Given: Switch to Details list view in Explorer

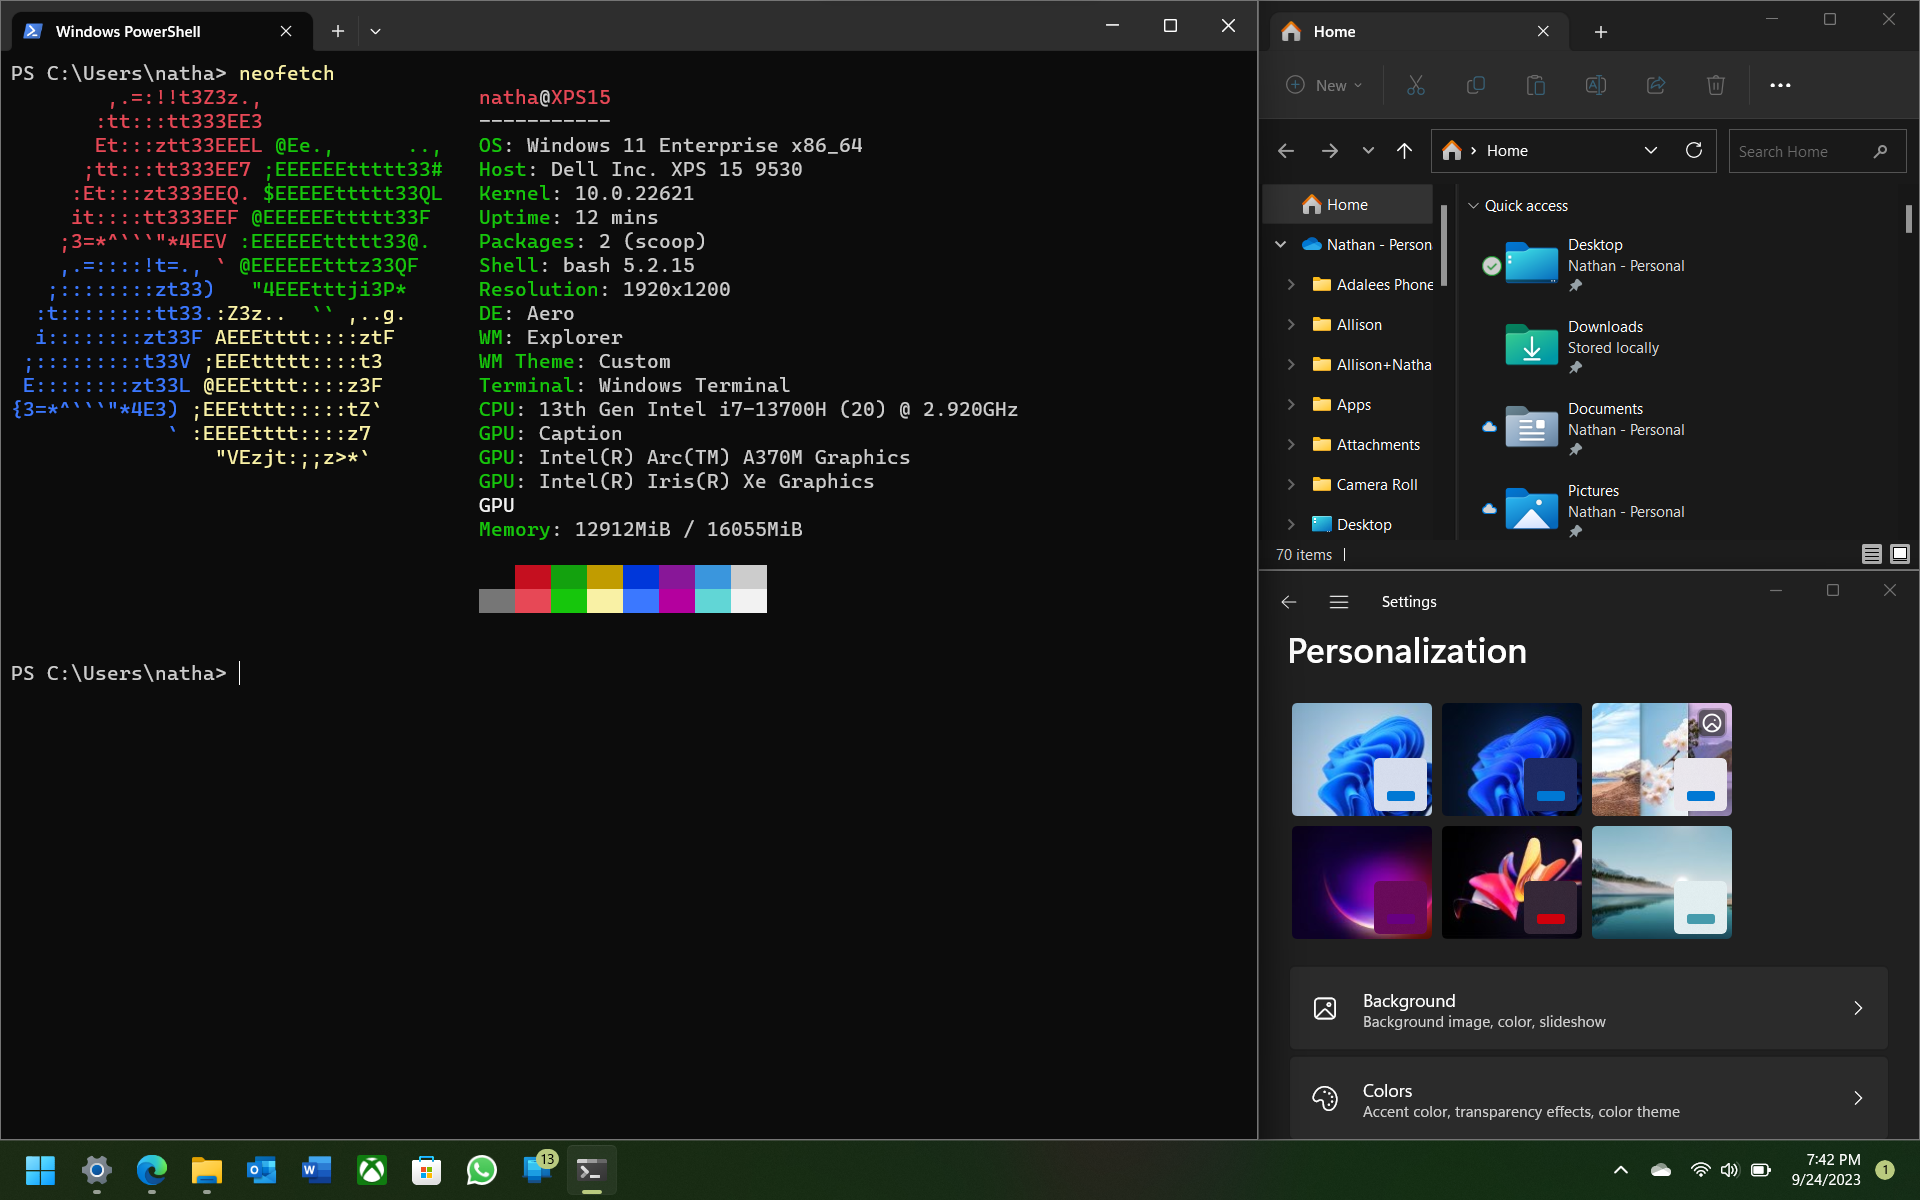Looking at the screenshot, I should click(1871, 554).
